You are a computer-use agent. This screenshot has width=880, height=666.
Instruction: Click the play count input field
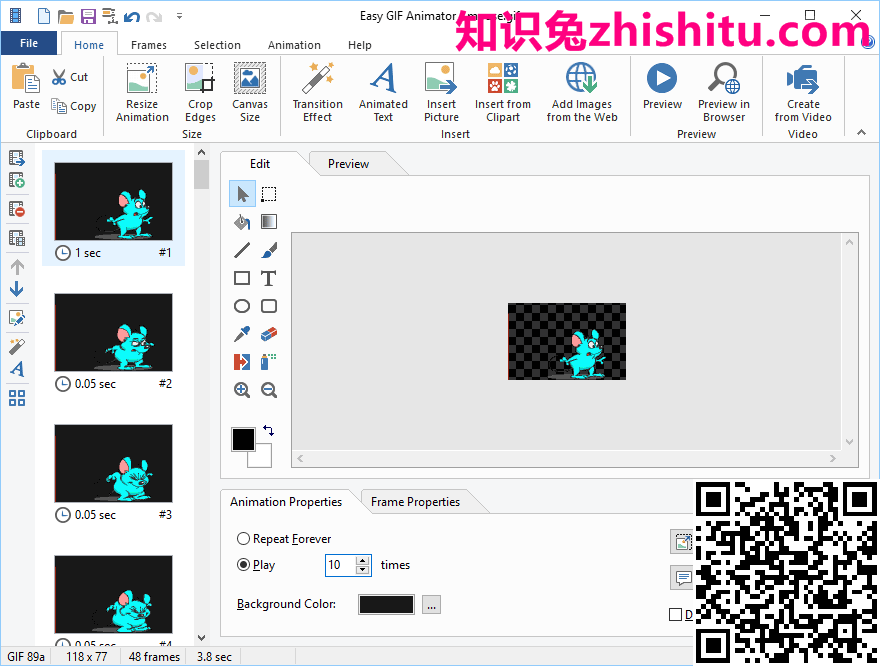[340, 565]
